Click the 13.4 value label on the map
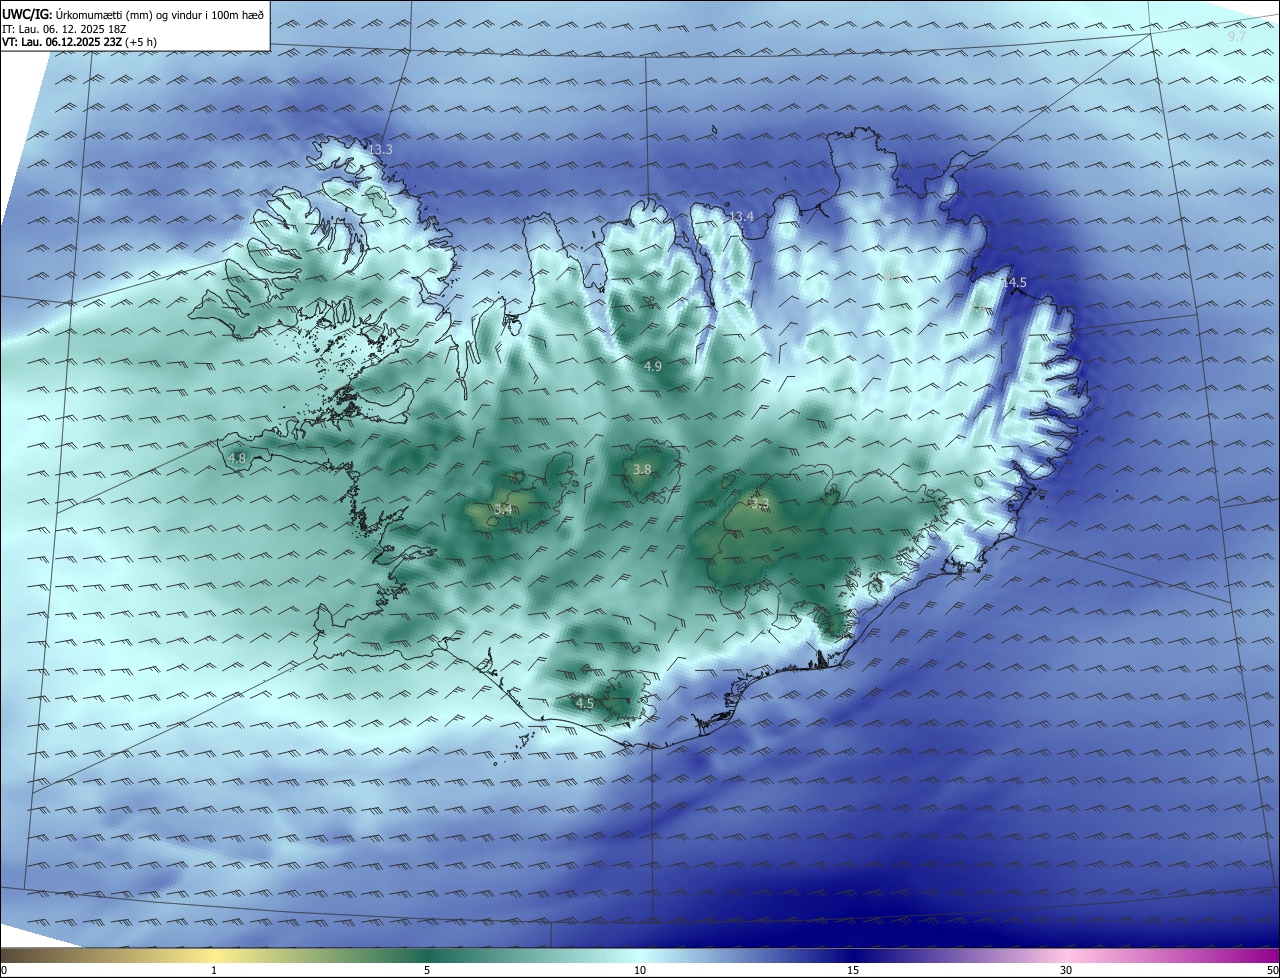 coord(740,216)
